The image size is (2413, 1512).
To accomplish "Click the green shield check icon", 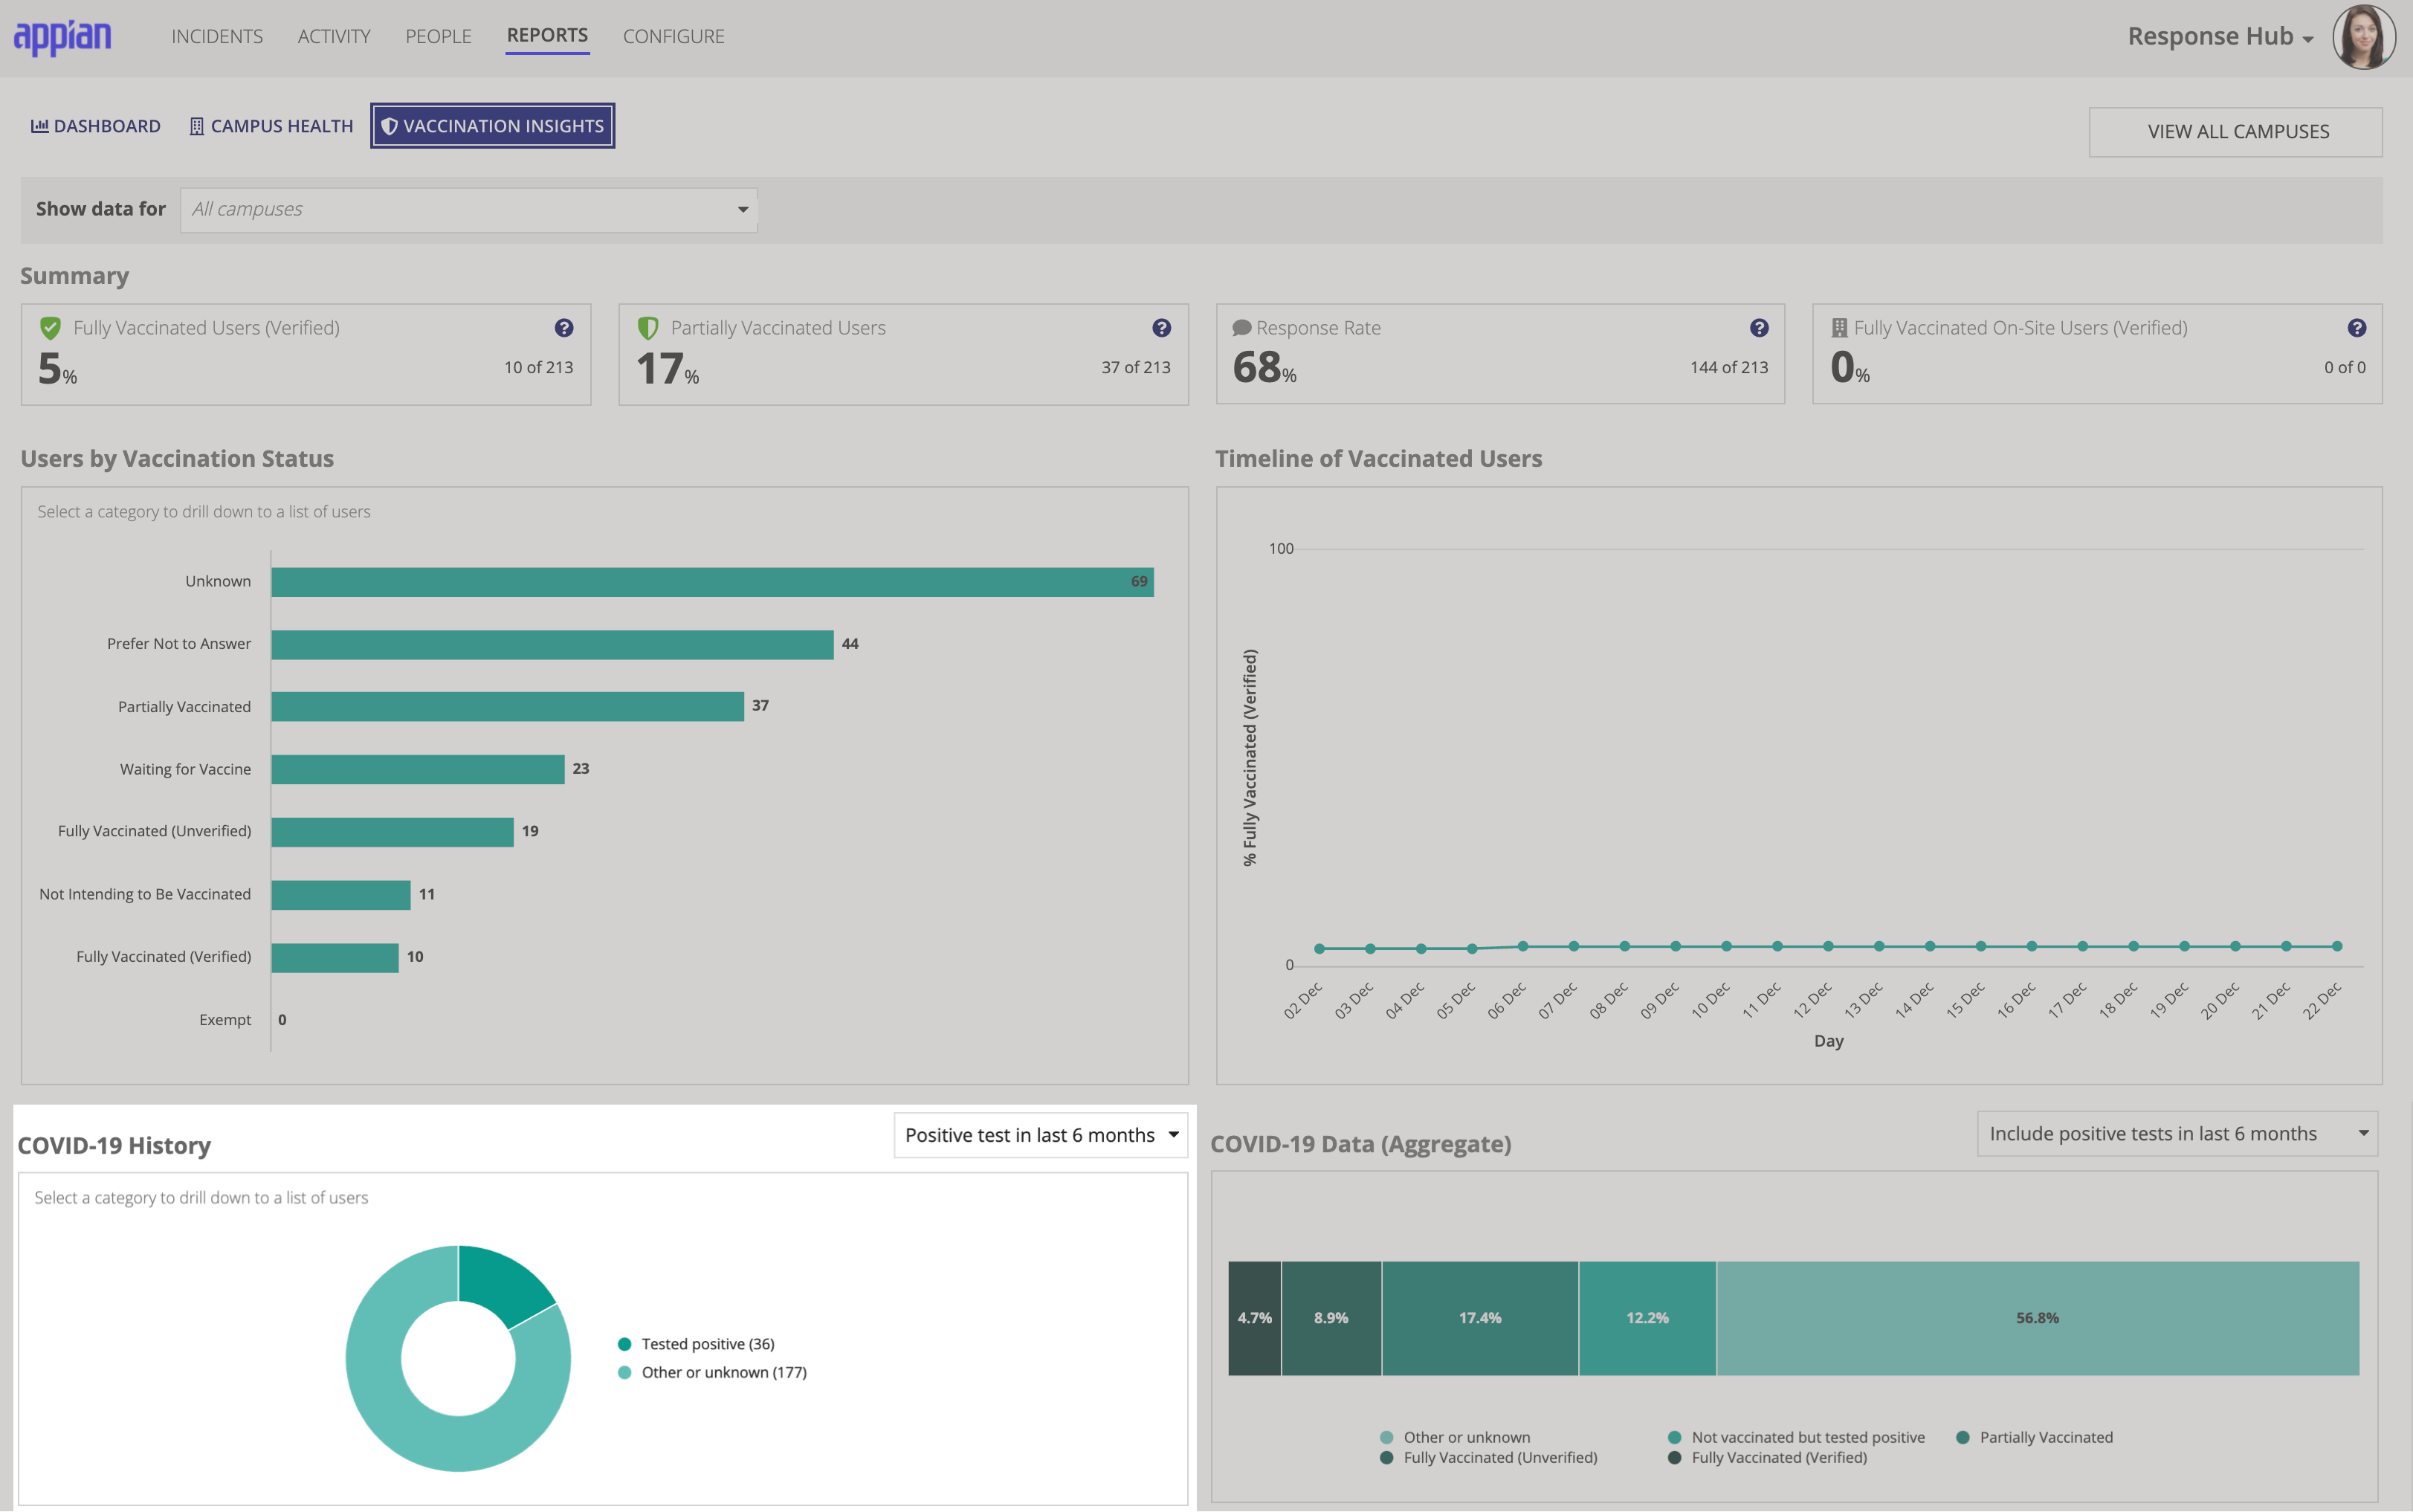I will tap(50, 328).
